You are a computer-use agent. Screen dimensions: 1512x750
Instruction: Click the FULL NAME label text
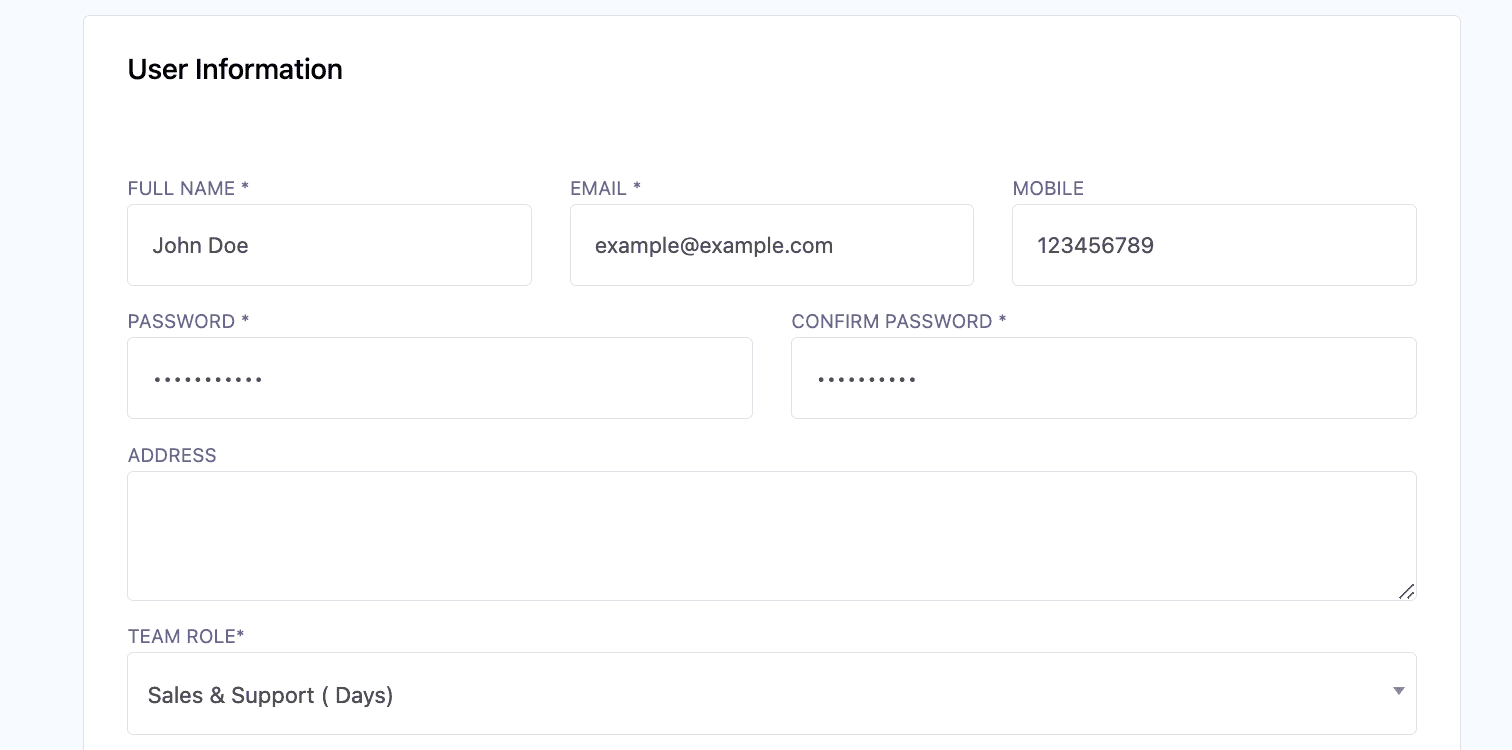tap(181, 189)
